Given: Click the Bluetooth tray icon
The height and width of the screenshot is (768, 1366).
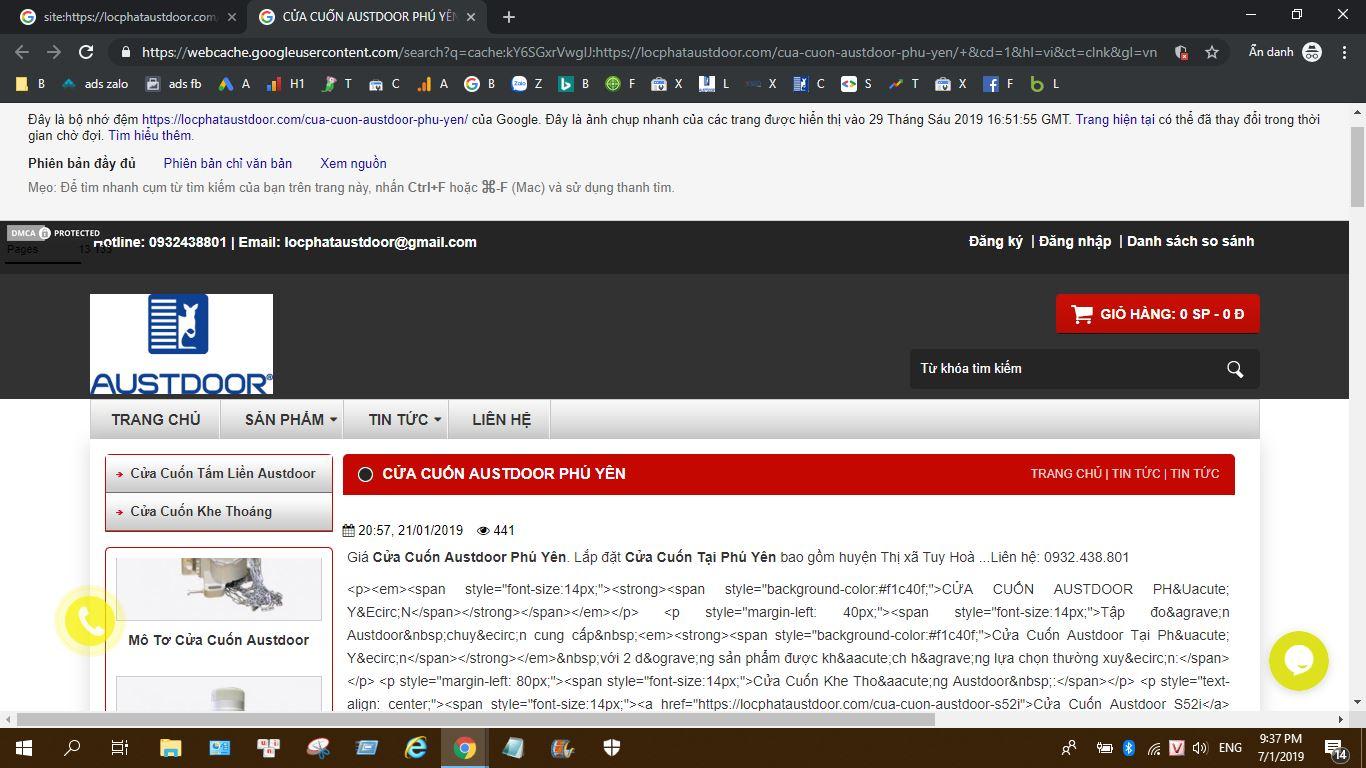Looking at the screenshot, I should click(1128, 747).
